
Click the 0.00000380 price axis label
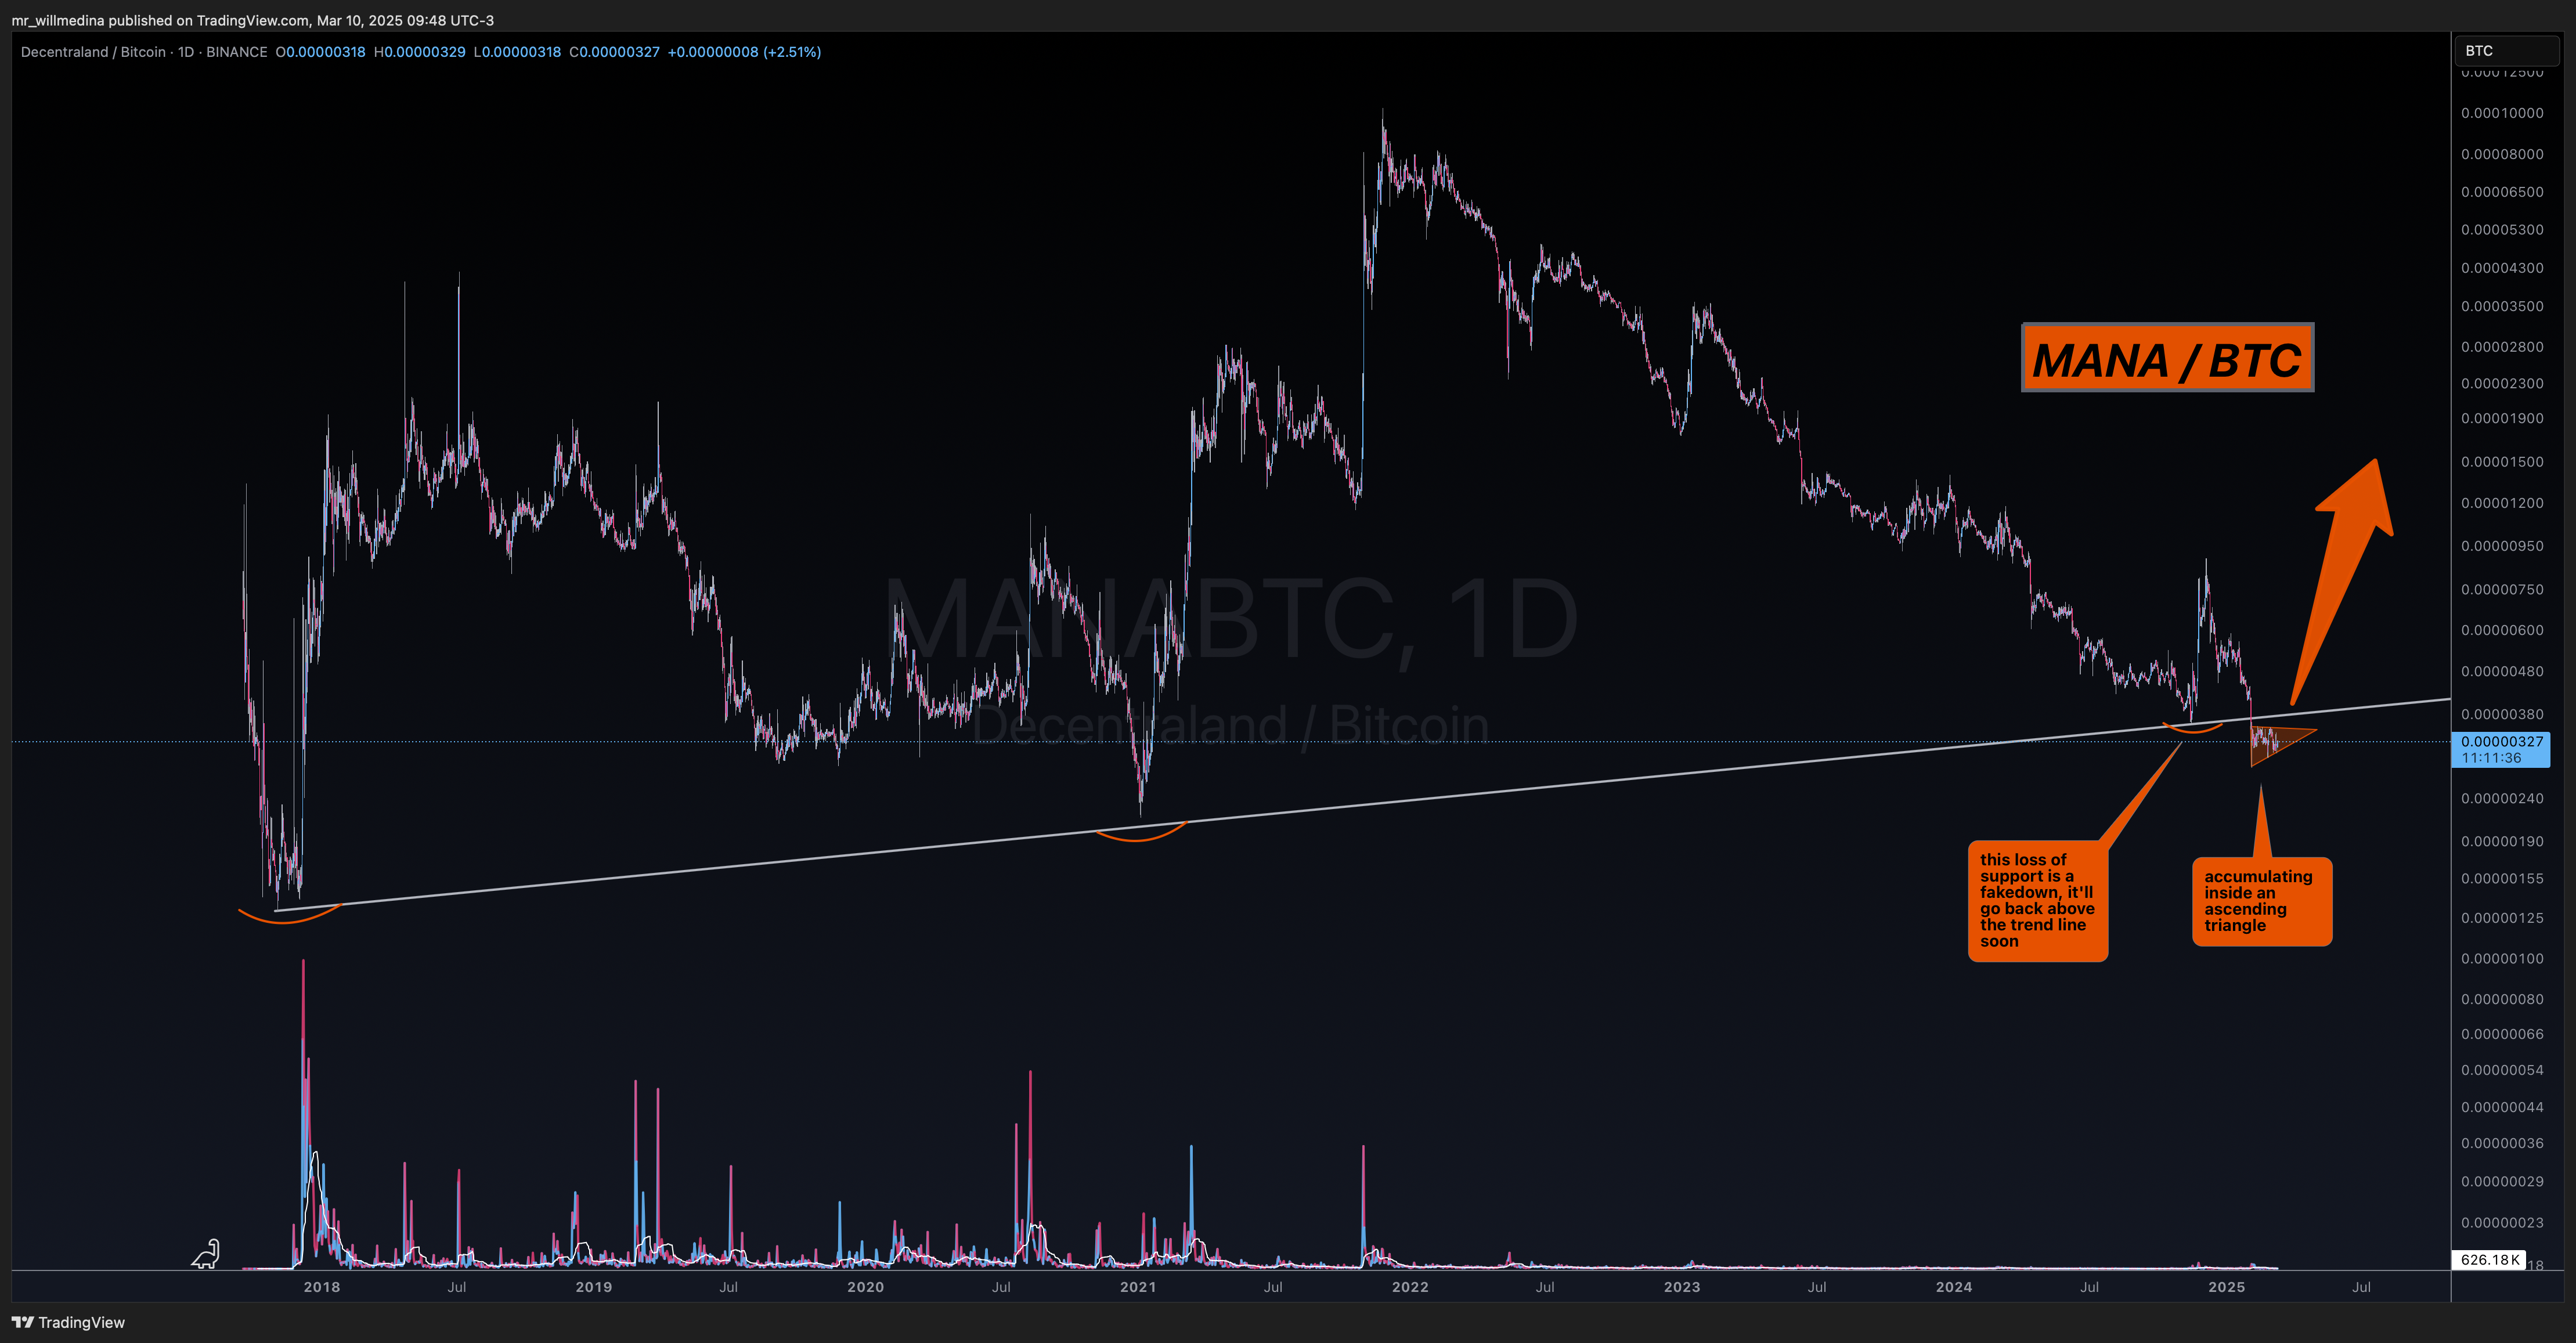tap(2502, 714)
